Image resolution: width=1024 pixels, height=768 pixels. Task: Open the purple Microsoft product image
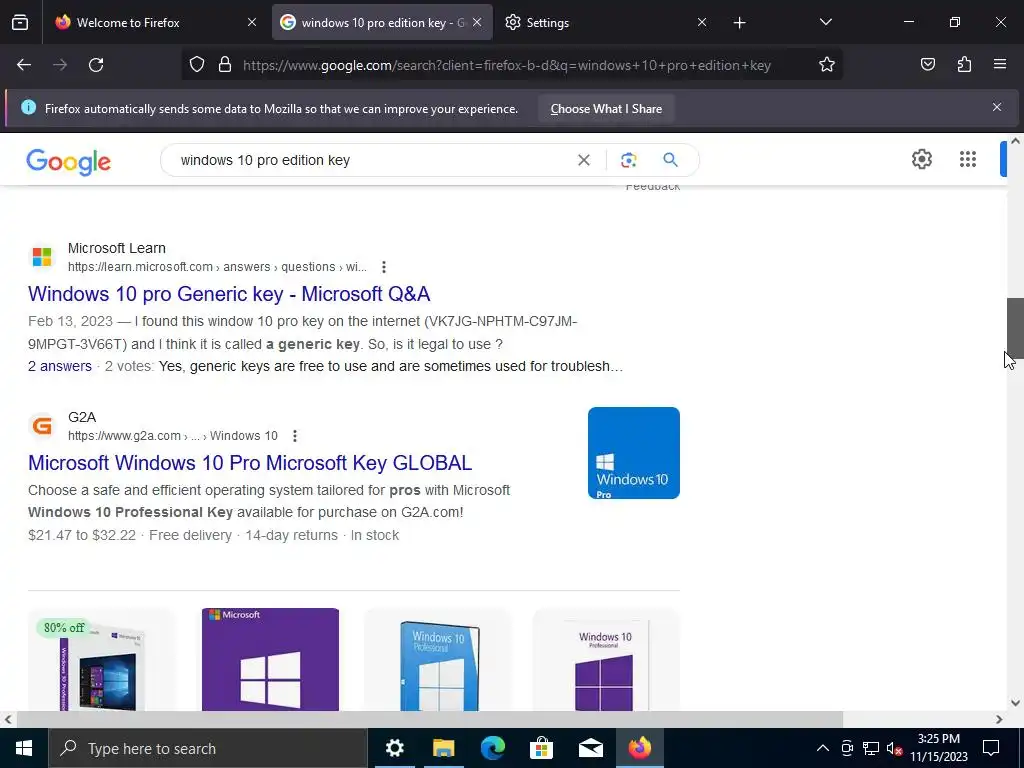click(x=270, y=660)
